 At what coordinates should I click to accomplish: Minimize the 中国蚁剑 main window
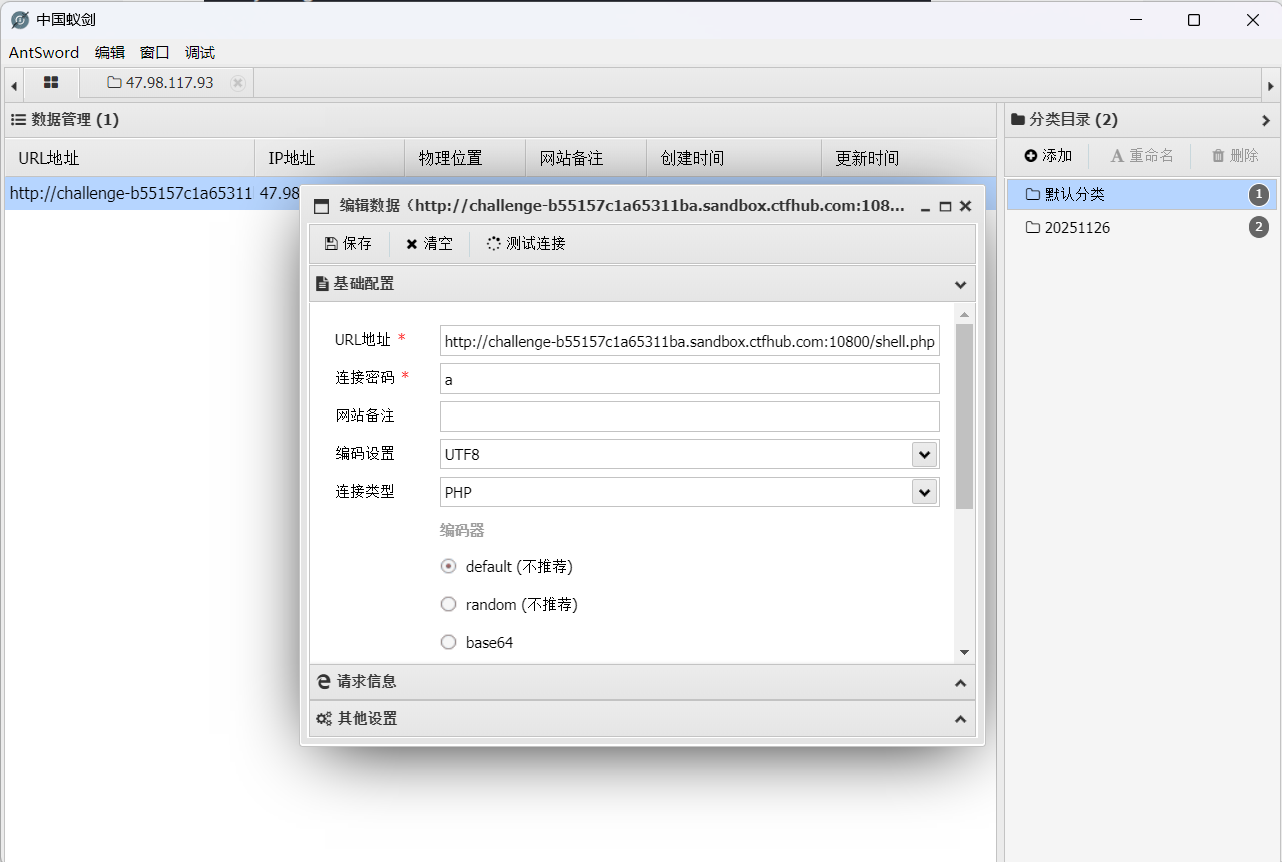click(1135, 19)
